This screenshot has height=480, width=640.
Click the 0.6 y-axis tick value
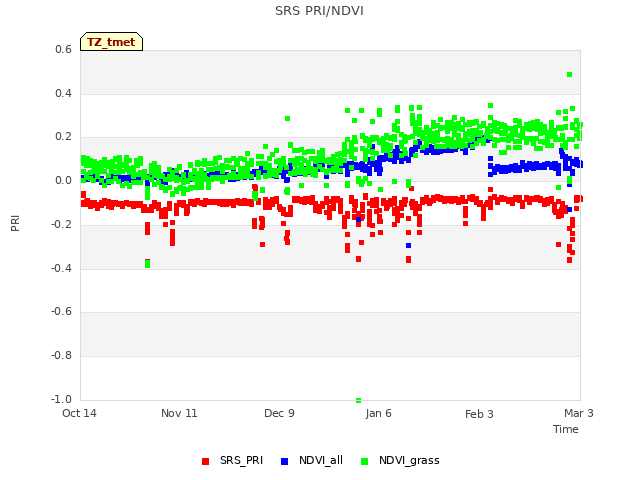click(63, 49)
